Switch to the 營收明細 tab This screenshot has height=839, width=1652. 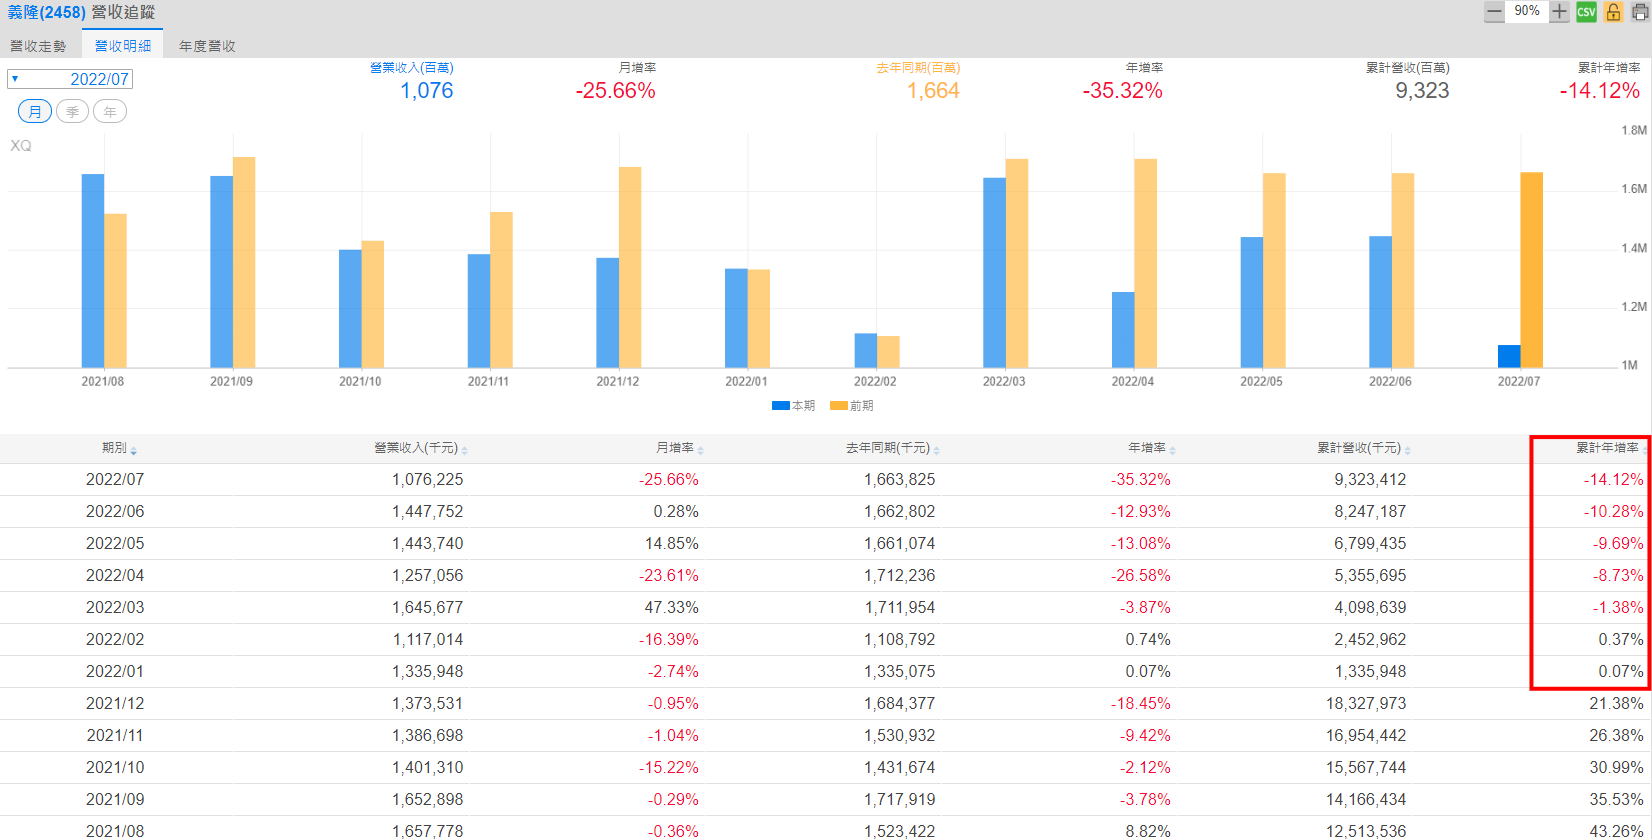click(123, 46)
